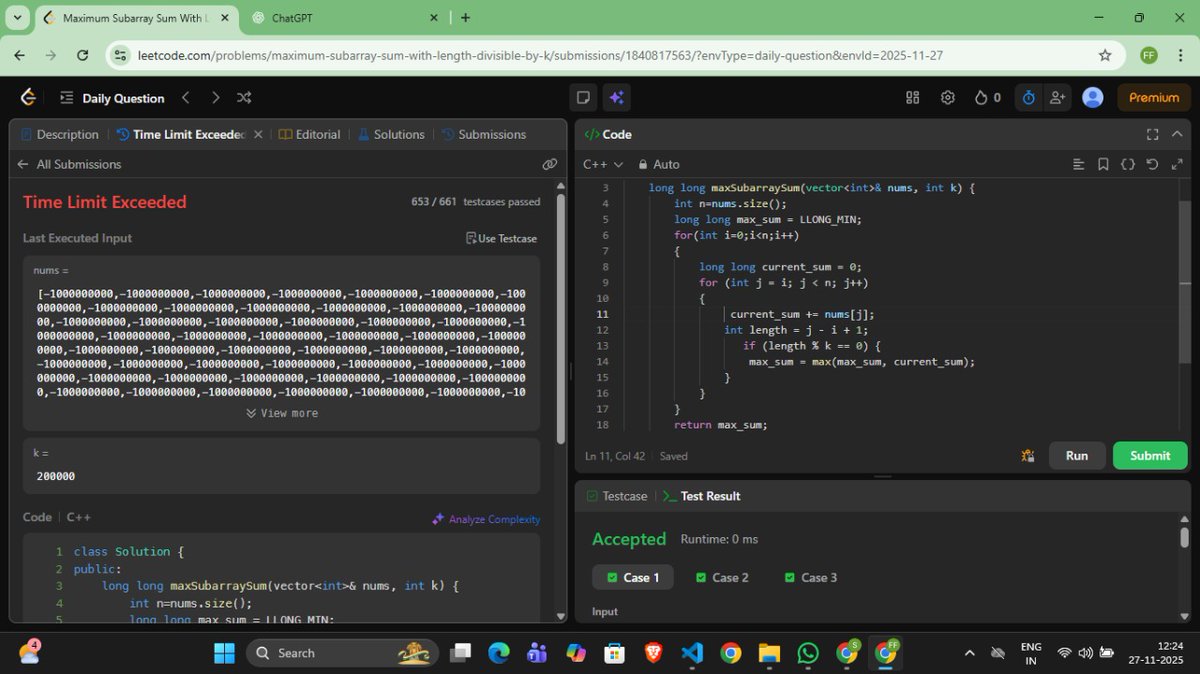
Task: Select Case 1 result
Action: tap(632, 577)
